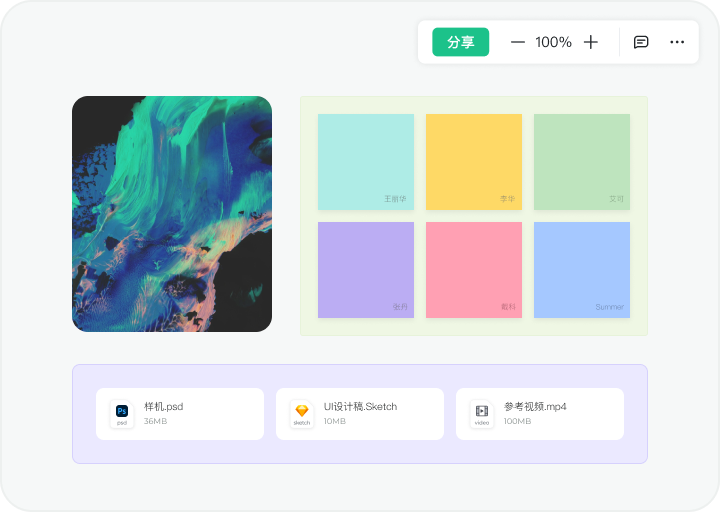This screenshot has width=720, height=512.
Task: Click the Photoshop psd file icon
Action: [122, 414]
